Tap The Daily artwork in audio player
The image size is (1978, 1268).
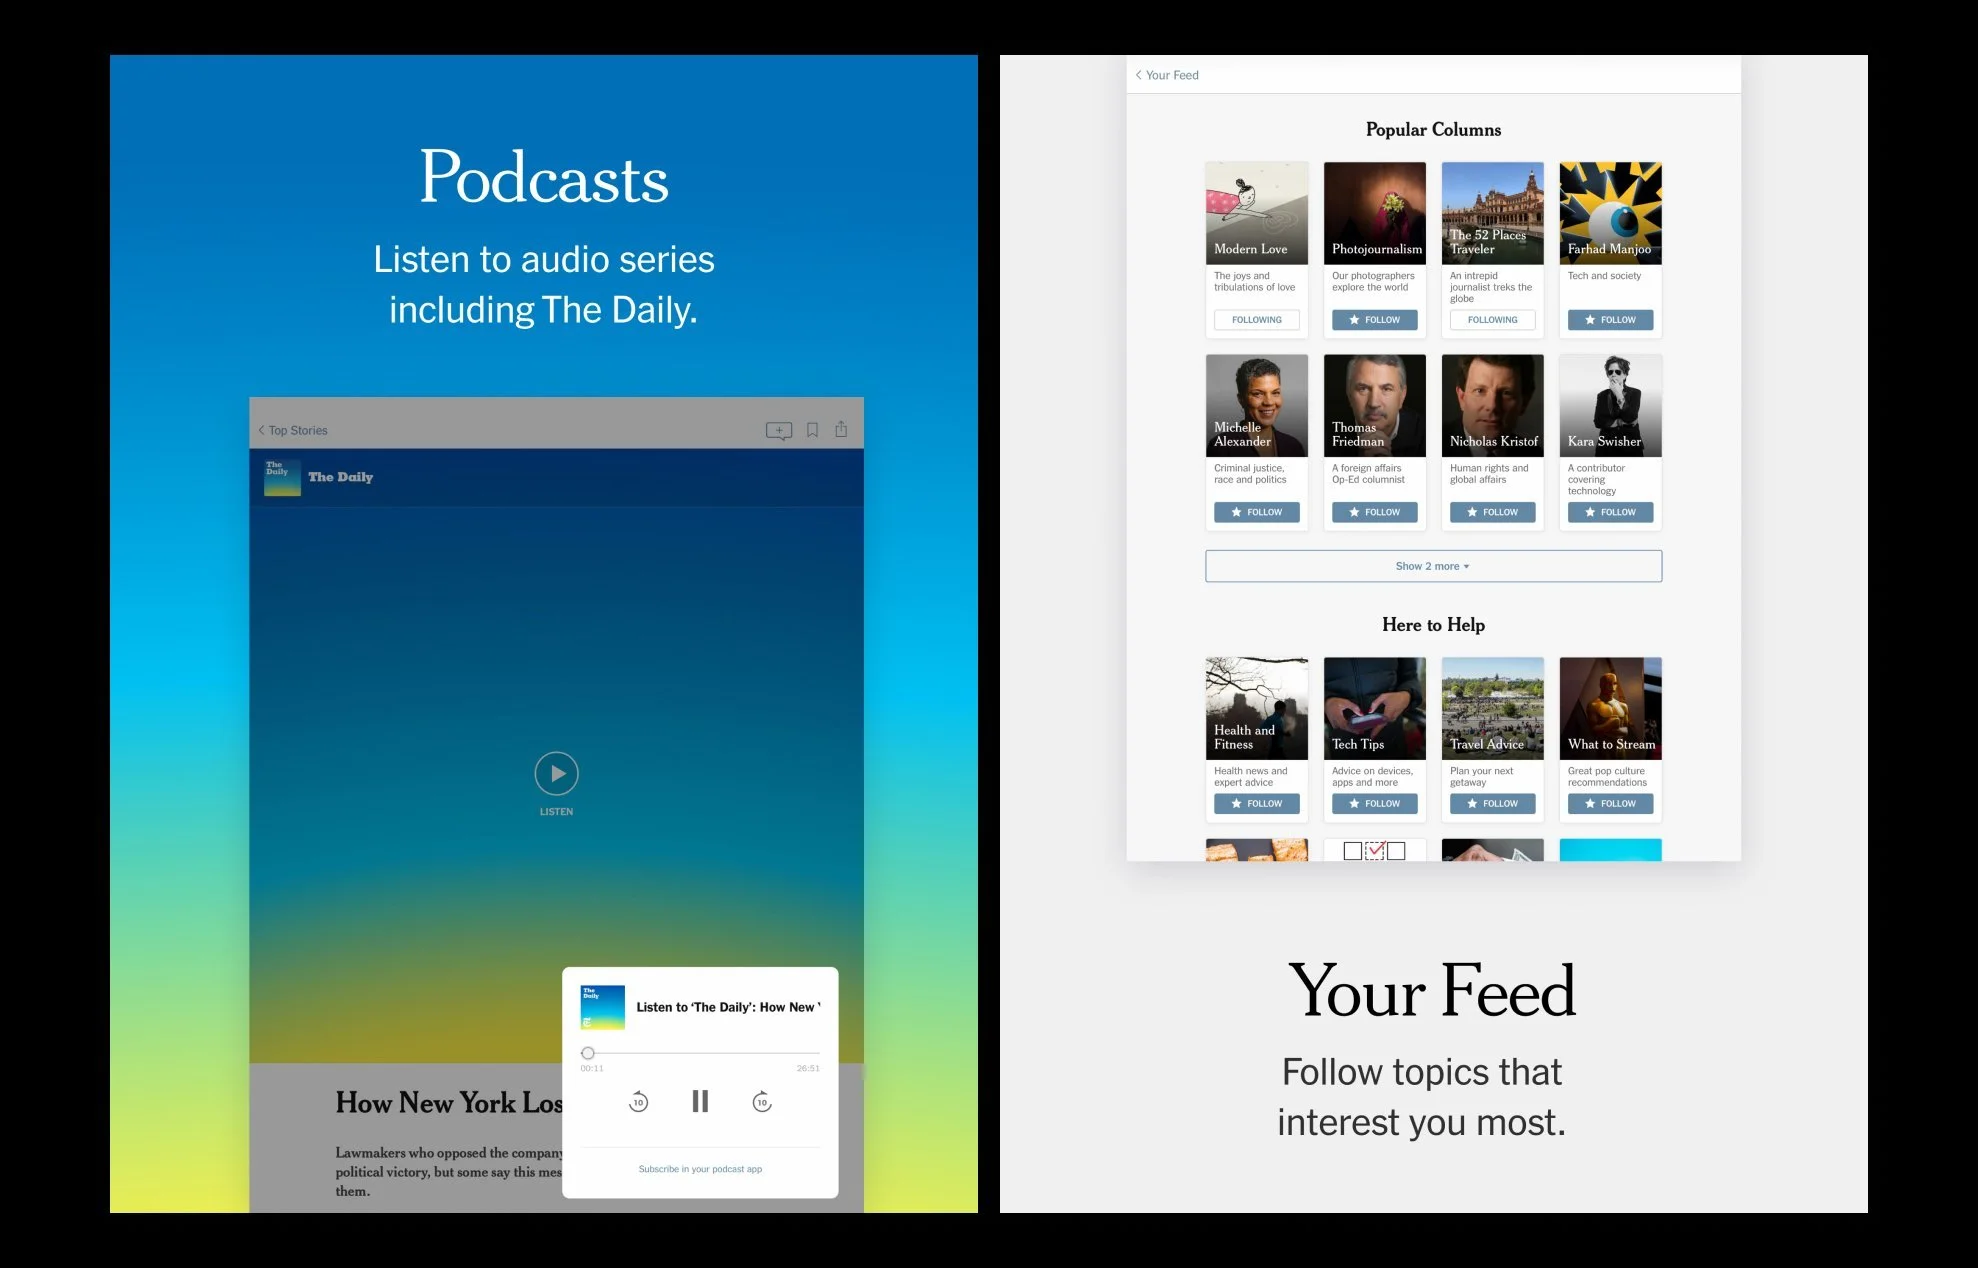point(603,1007)
